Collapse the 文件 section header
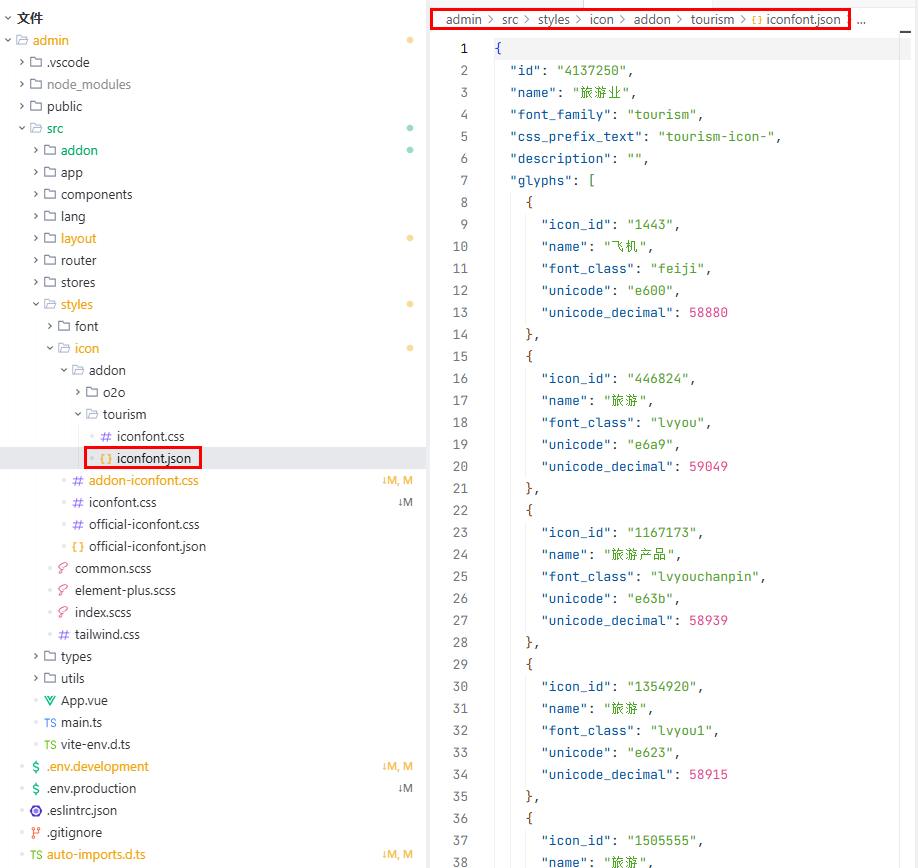Viewport: 918px width, 868px height. point(8,18)
